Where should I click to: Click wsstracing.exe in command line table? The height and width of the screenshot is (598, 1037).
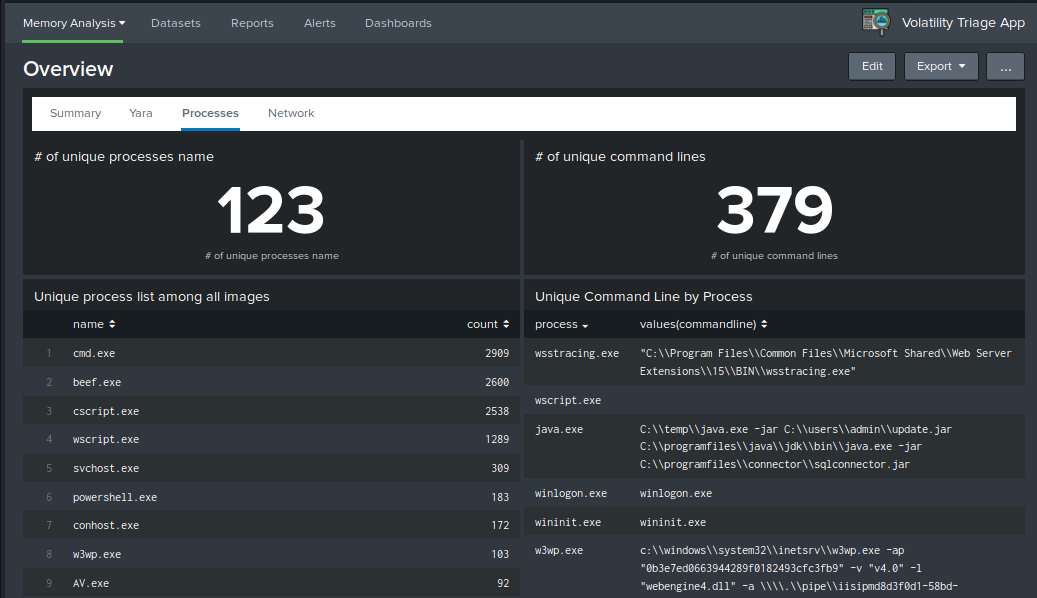coord(577,353)
